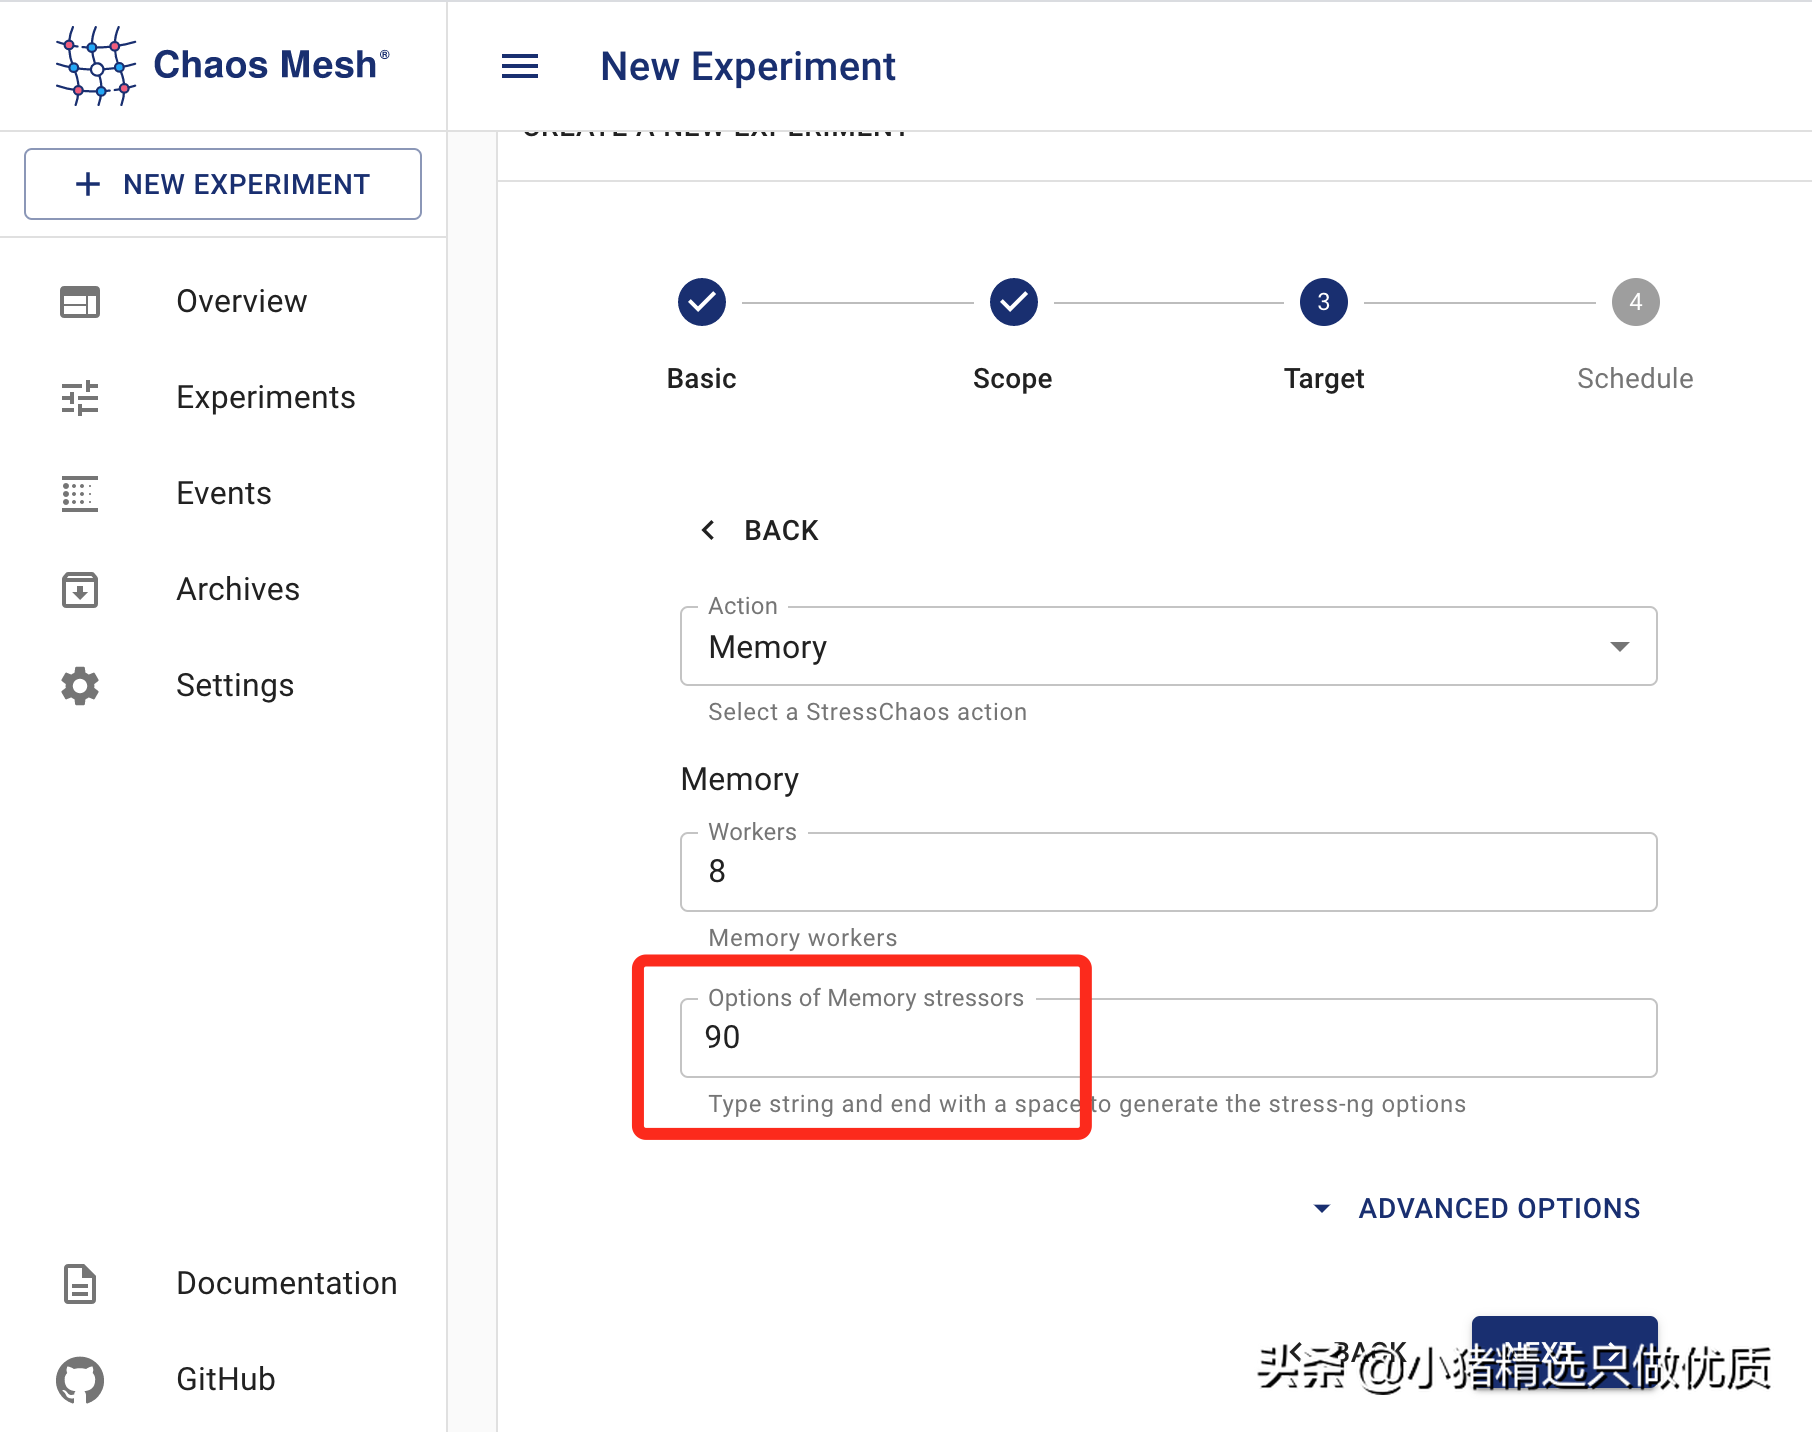Expand Advanced Options section
The height and width of the screenshot is (1432, 1812).
coord(1477,1208)
